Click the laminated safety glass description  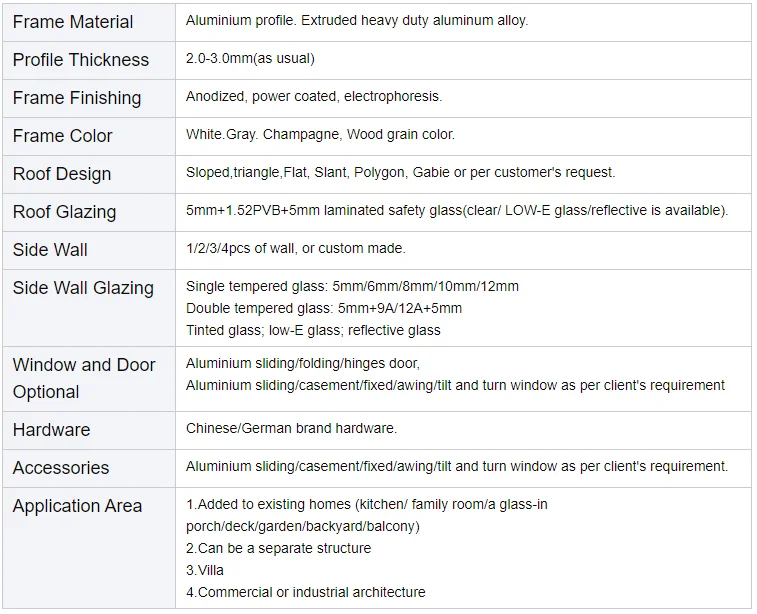point(457,211)
